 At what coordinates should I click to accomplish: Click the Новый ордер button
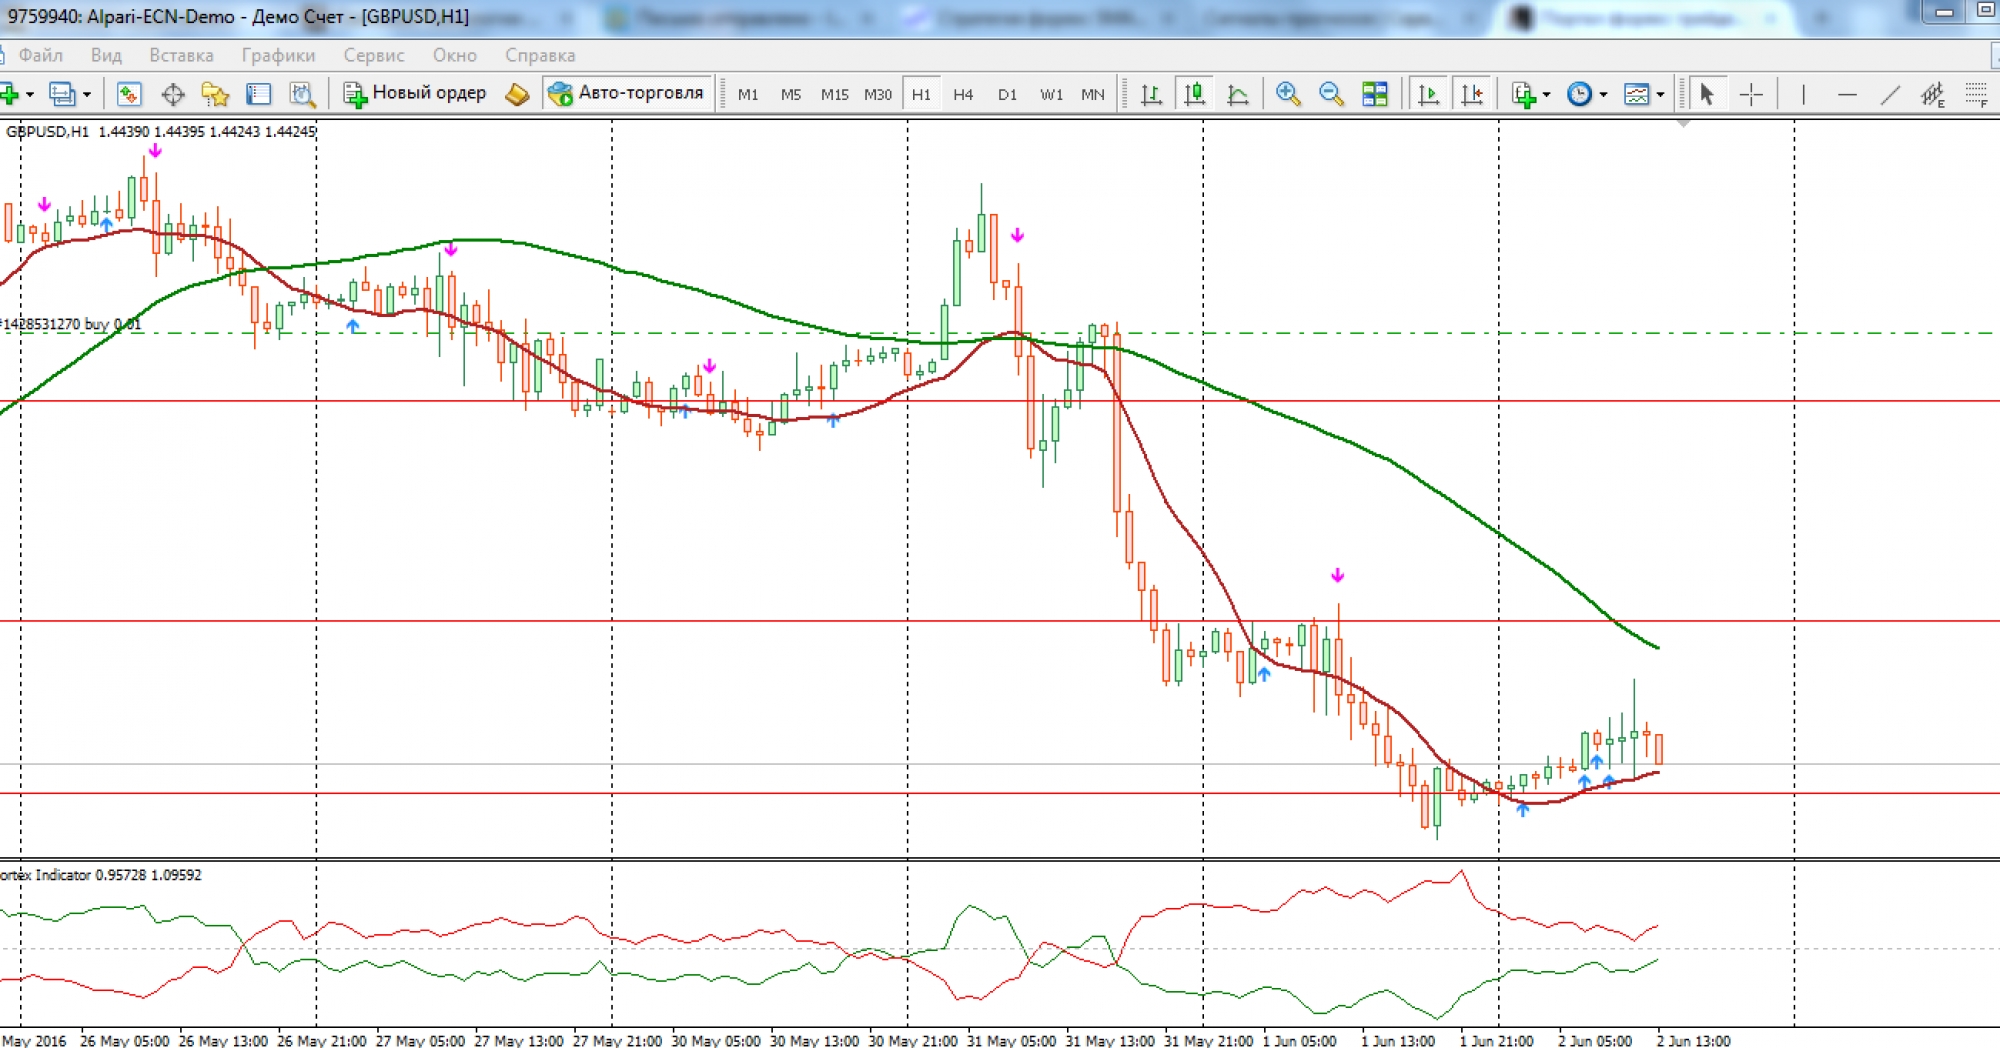click(x=415, y=93)
